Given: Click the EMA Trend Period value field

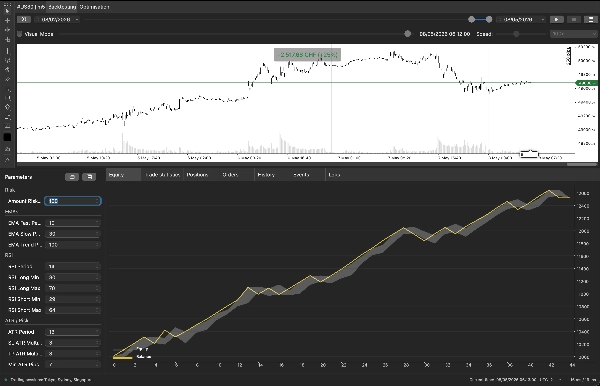Looking at the screenshot, I should tap(73, 245).
